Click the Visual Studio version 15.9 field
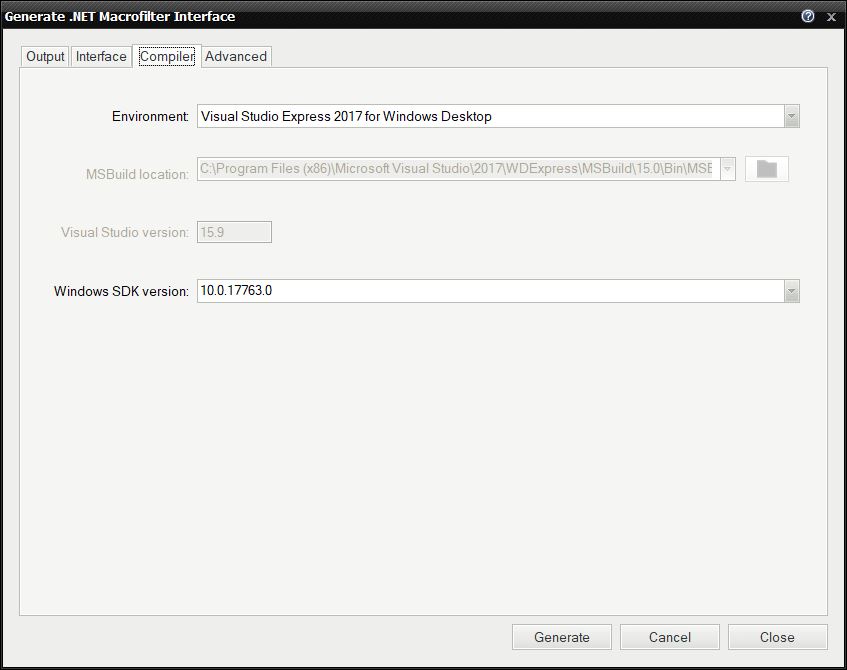The height and width of the screenshot is (670, 847). point(235,232)
